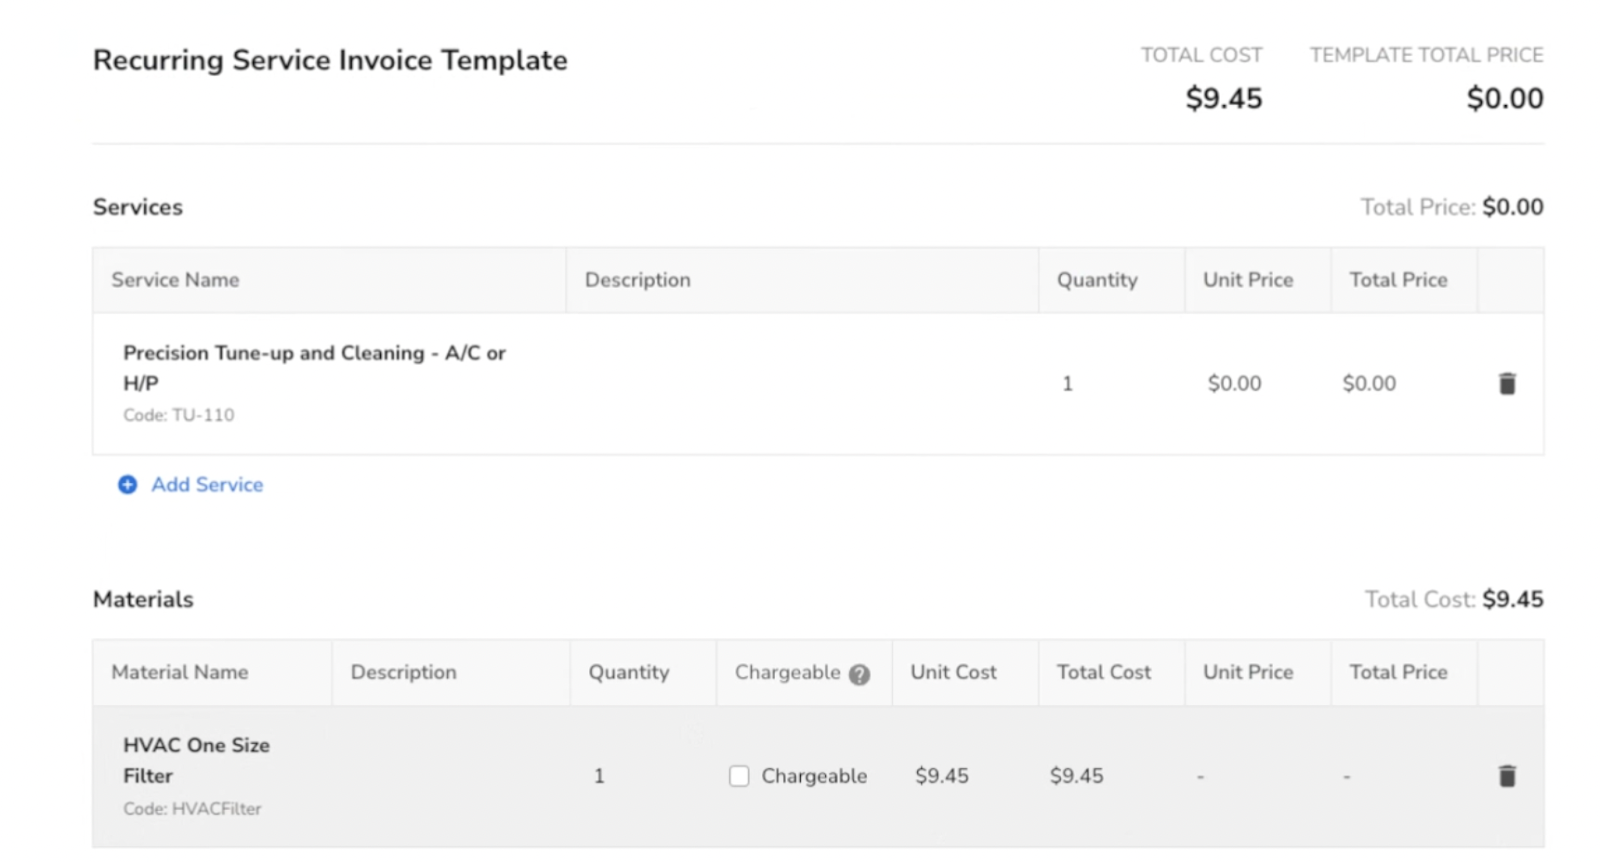Screen dimensions: 1600x862
Task: Click the material quantity value 1
Action: tap(599, 776)
